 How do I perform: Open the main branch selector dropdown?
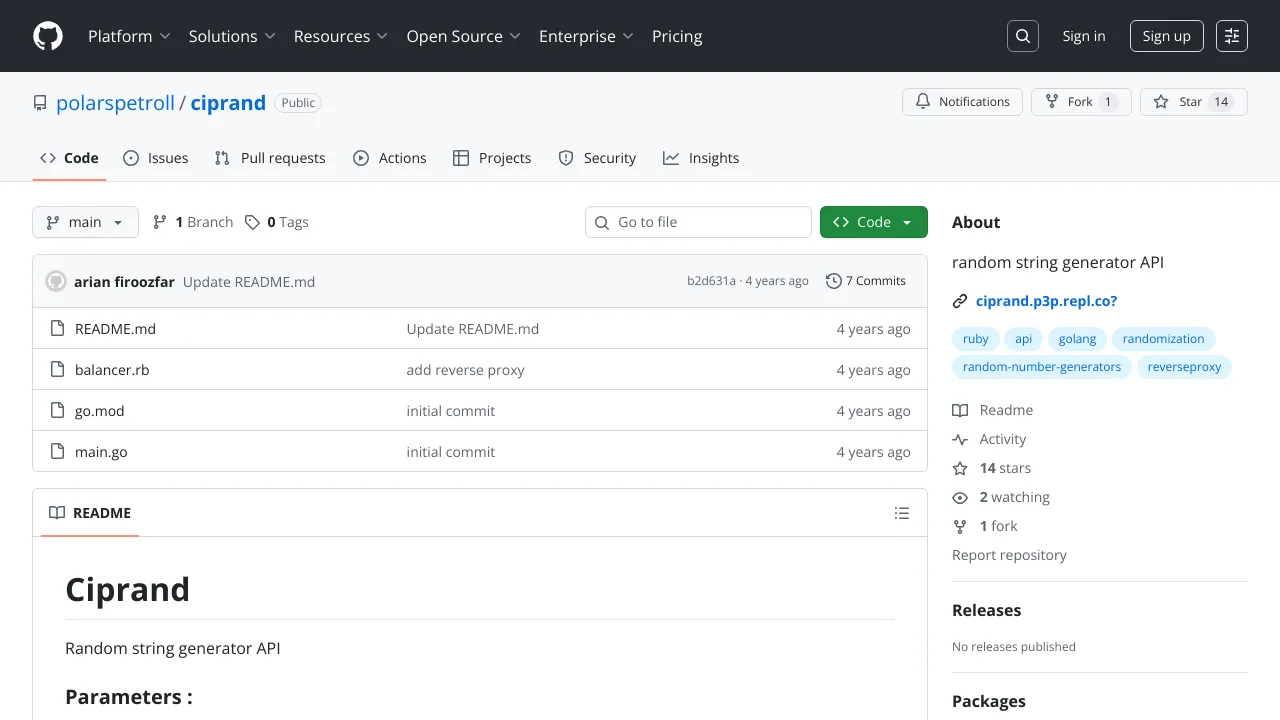[85, 222]
